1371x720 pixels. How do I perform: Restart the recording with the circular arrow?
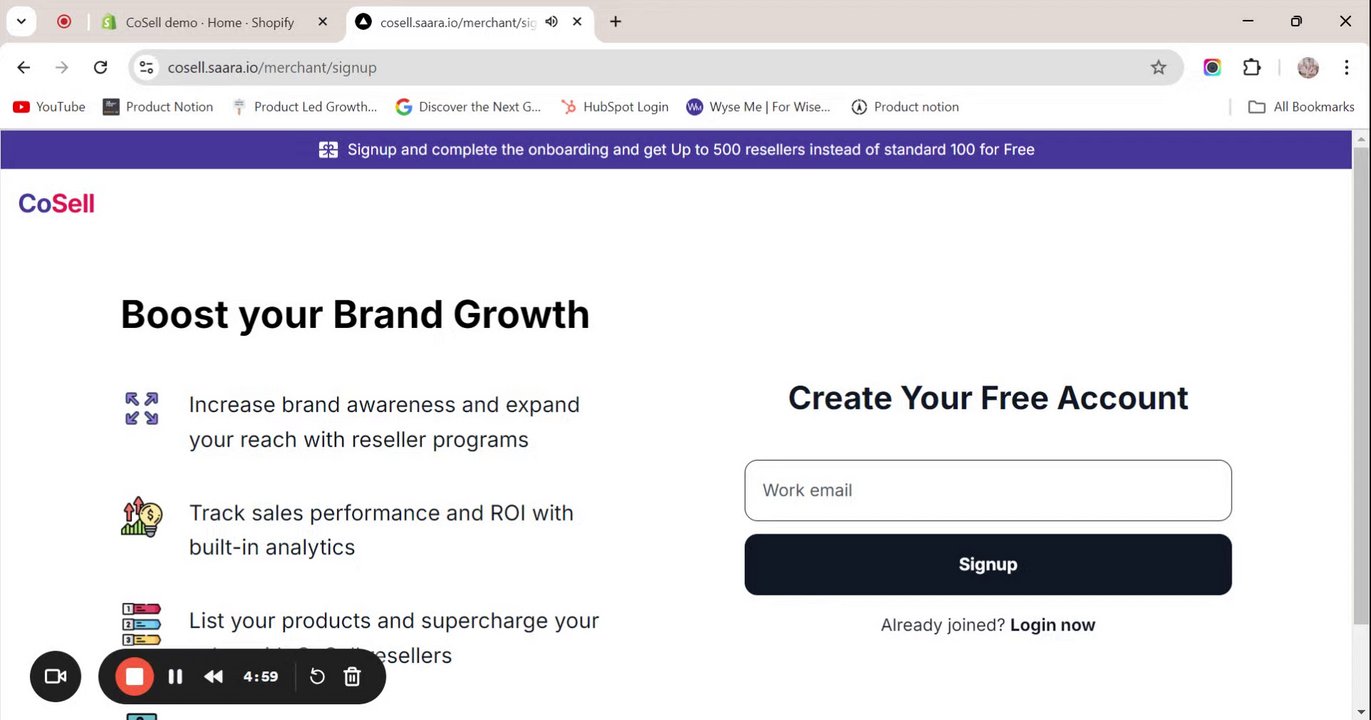click(317, 677)
